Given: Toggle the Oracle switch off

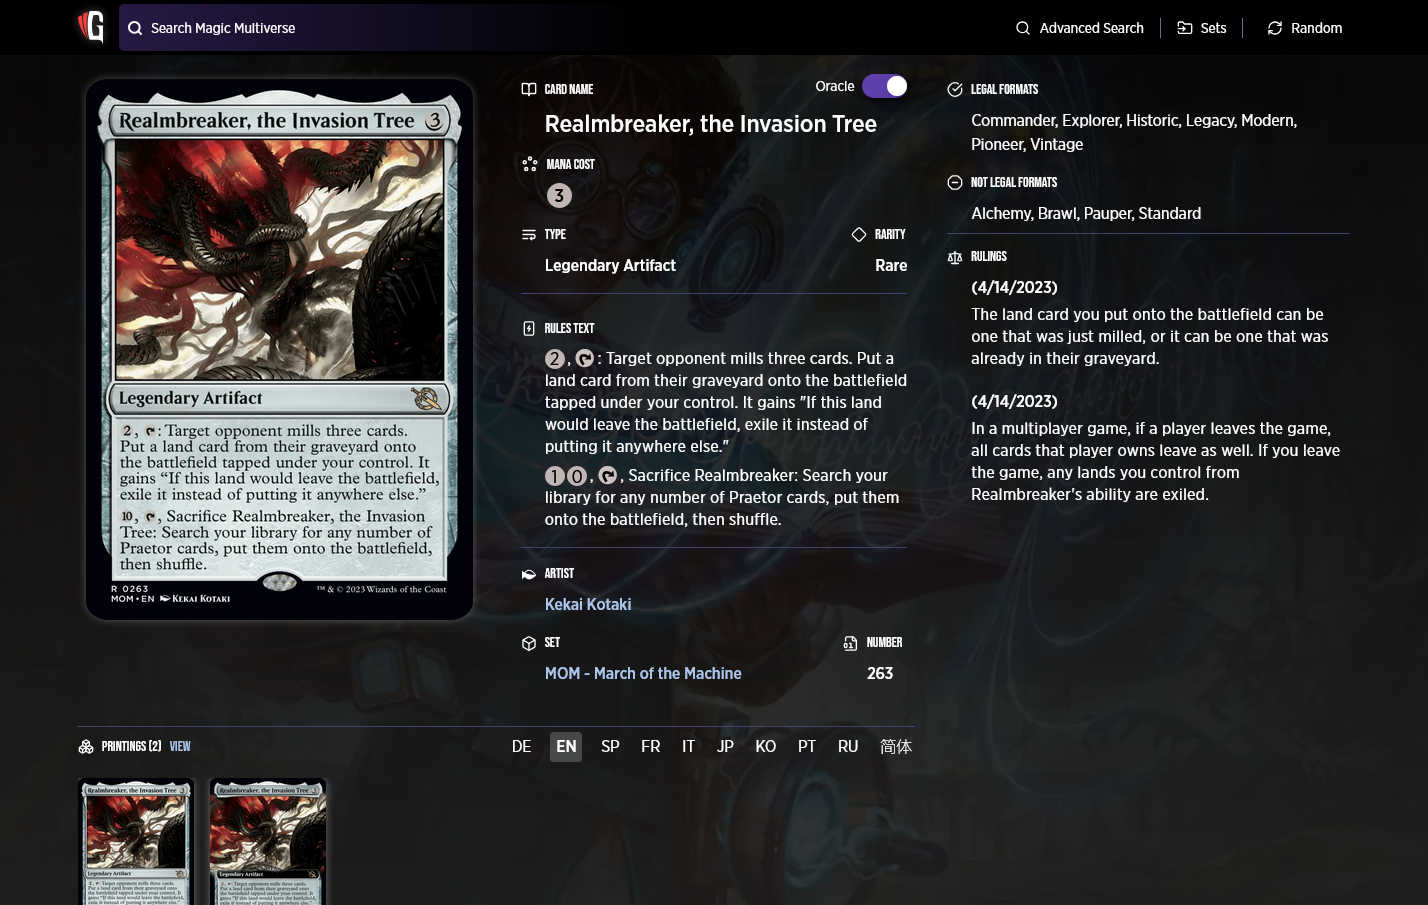Looking at the screenshot, I should tap(885, 86).
